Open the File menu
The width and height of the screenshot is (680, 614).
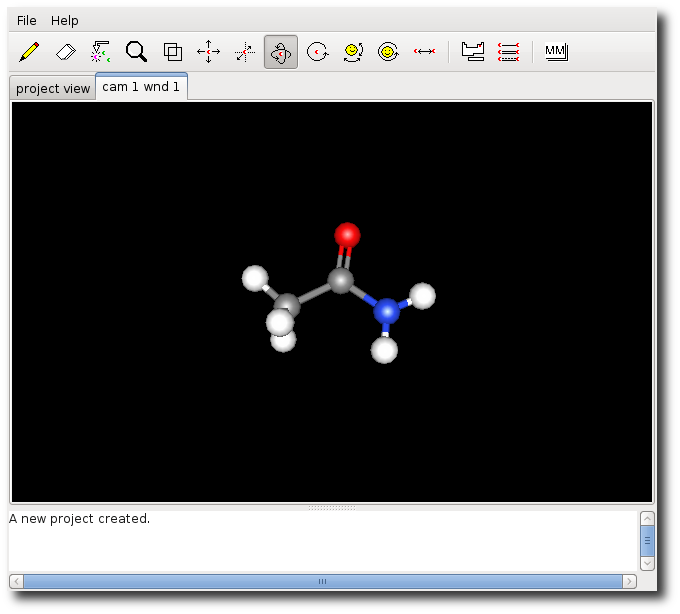click(x=26, y=20)
